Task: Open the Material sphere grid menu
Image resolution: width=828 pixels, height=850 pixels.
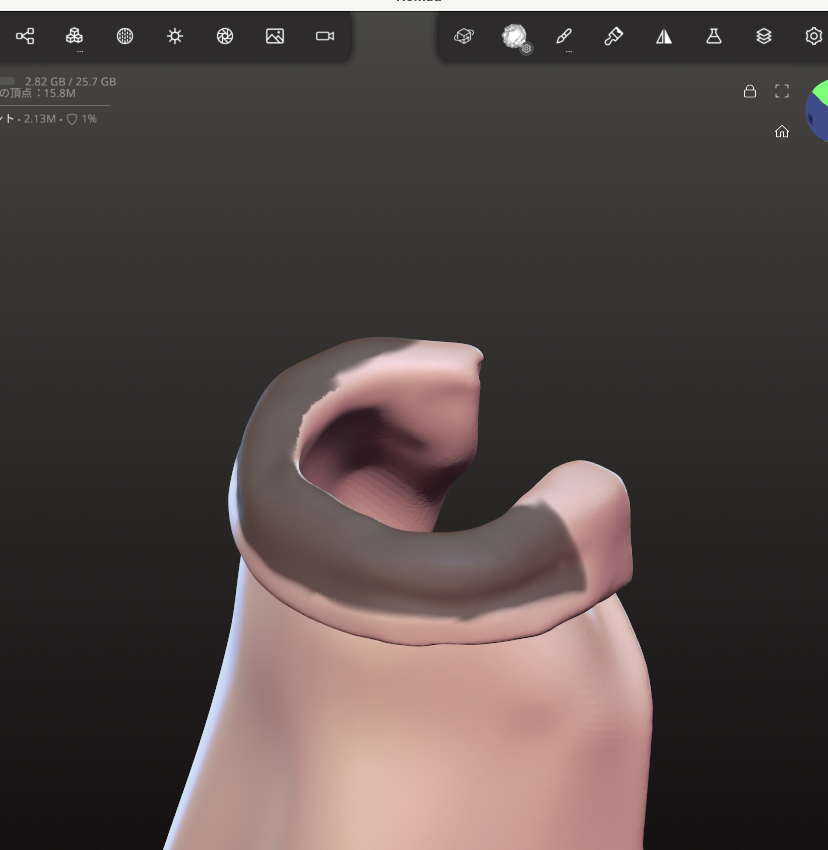Action: point(125,36)
